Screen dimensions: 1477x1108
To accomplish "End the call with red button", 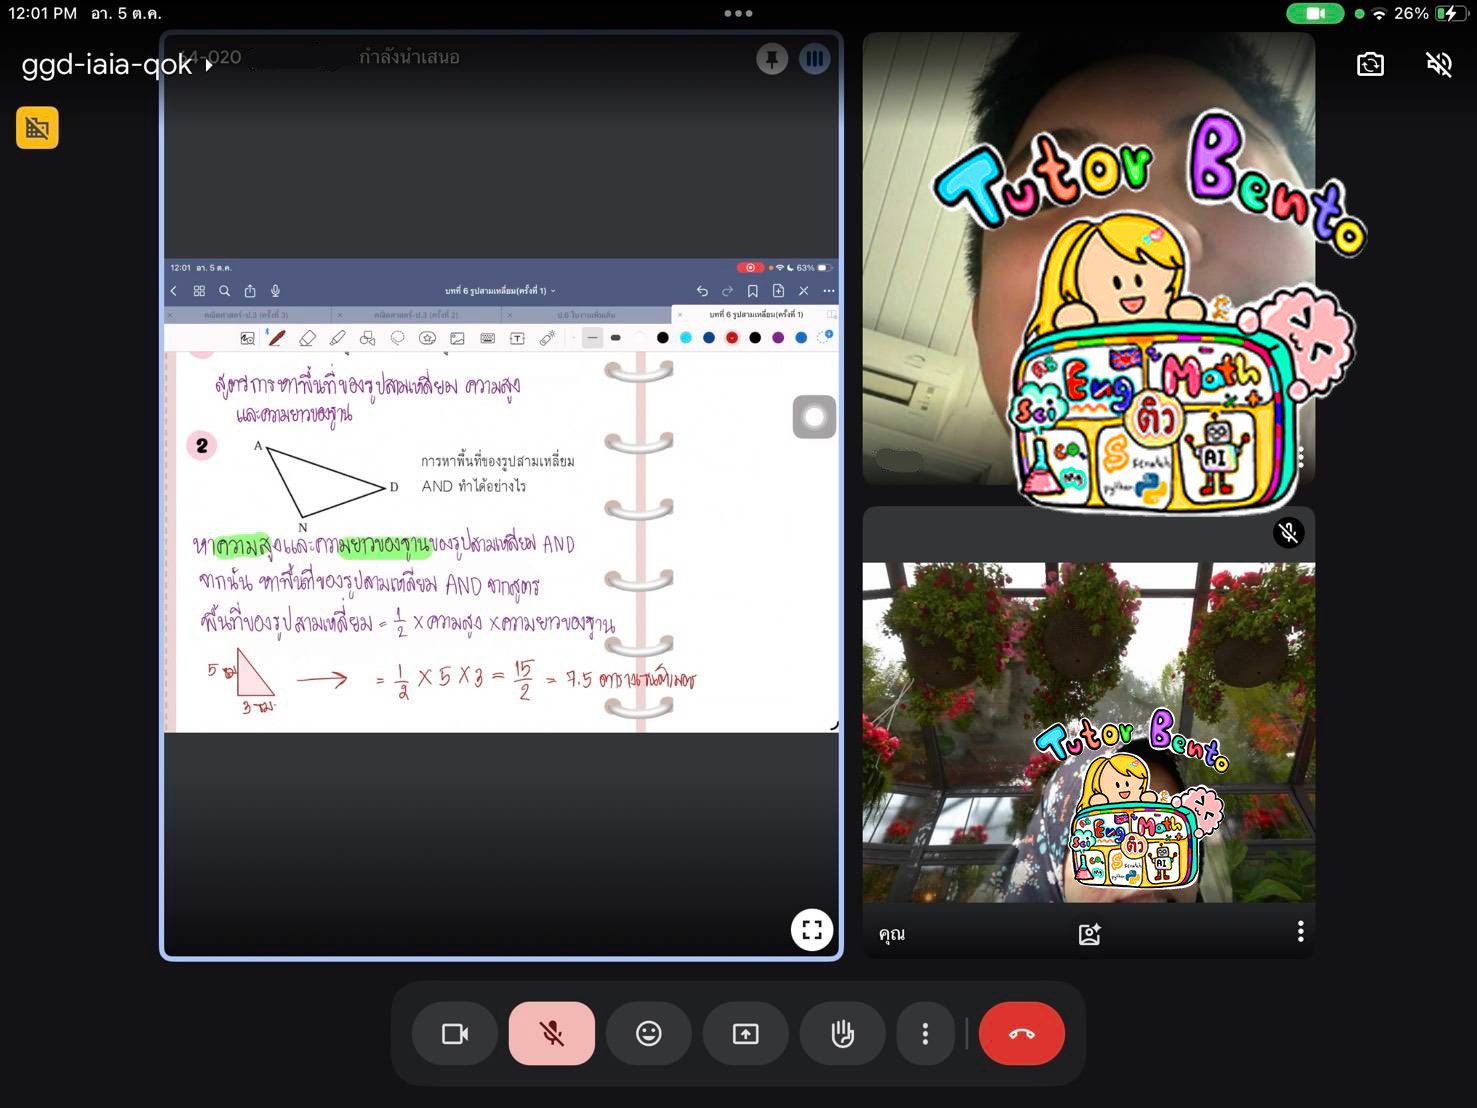I will tap(1021, 1034).
